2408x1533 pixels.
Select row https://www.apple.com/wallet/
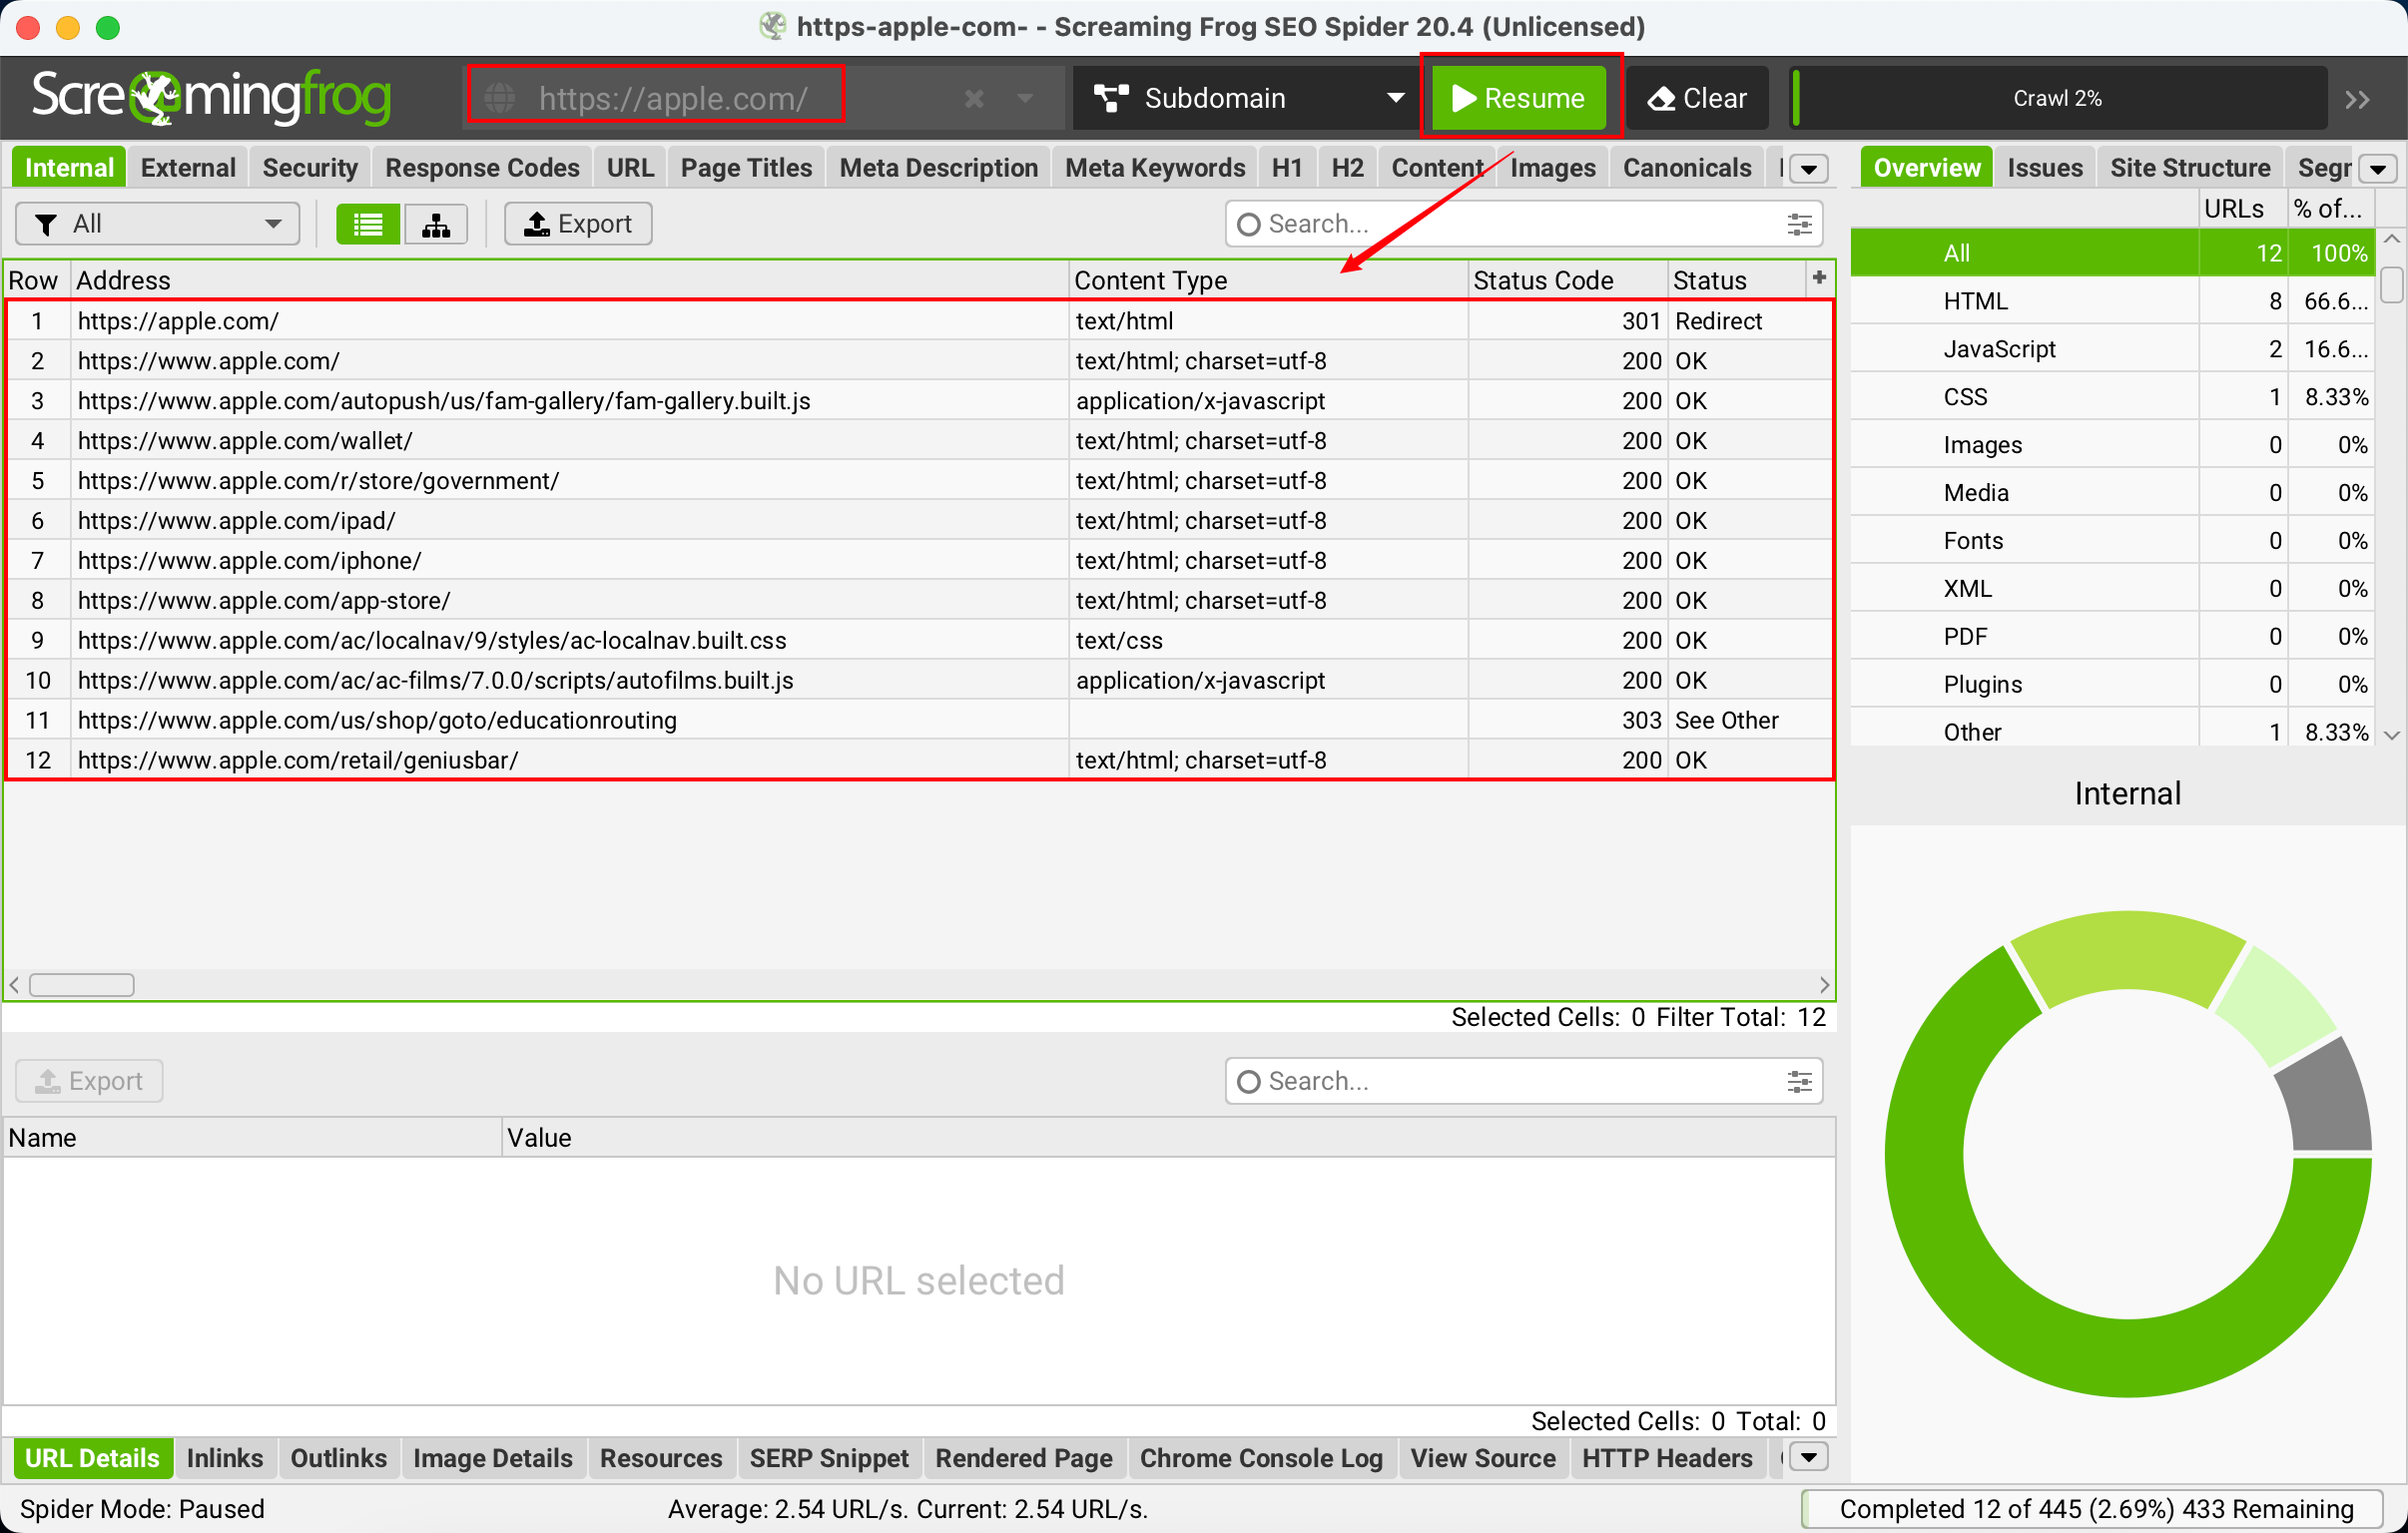[918, 440]
